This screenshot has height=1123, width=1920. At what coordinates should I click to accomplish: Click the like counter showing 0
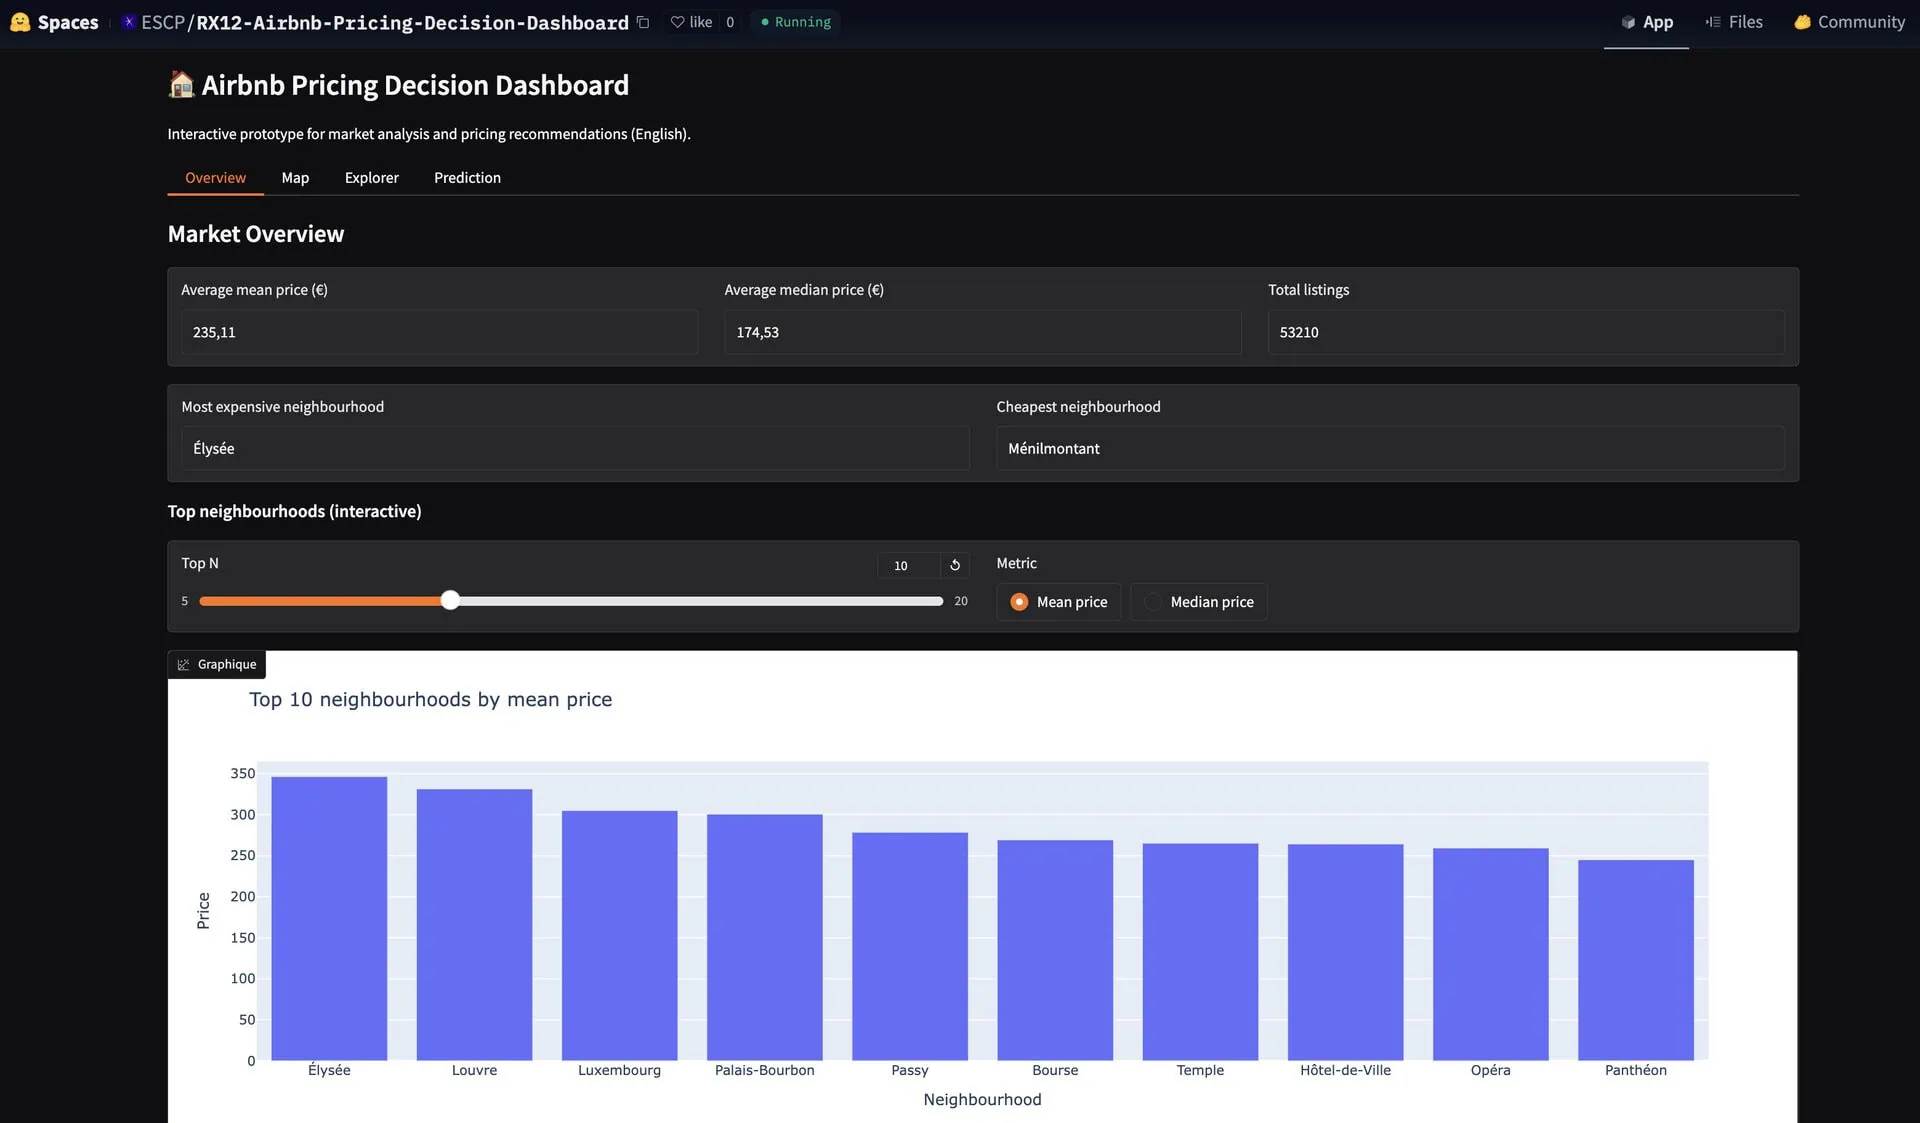729,21
